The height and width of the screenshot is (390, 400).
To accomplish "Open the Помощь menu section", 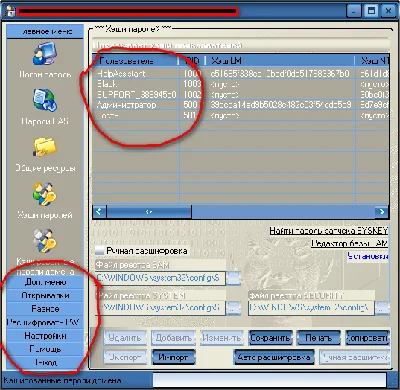I will point(45,349).
